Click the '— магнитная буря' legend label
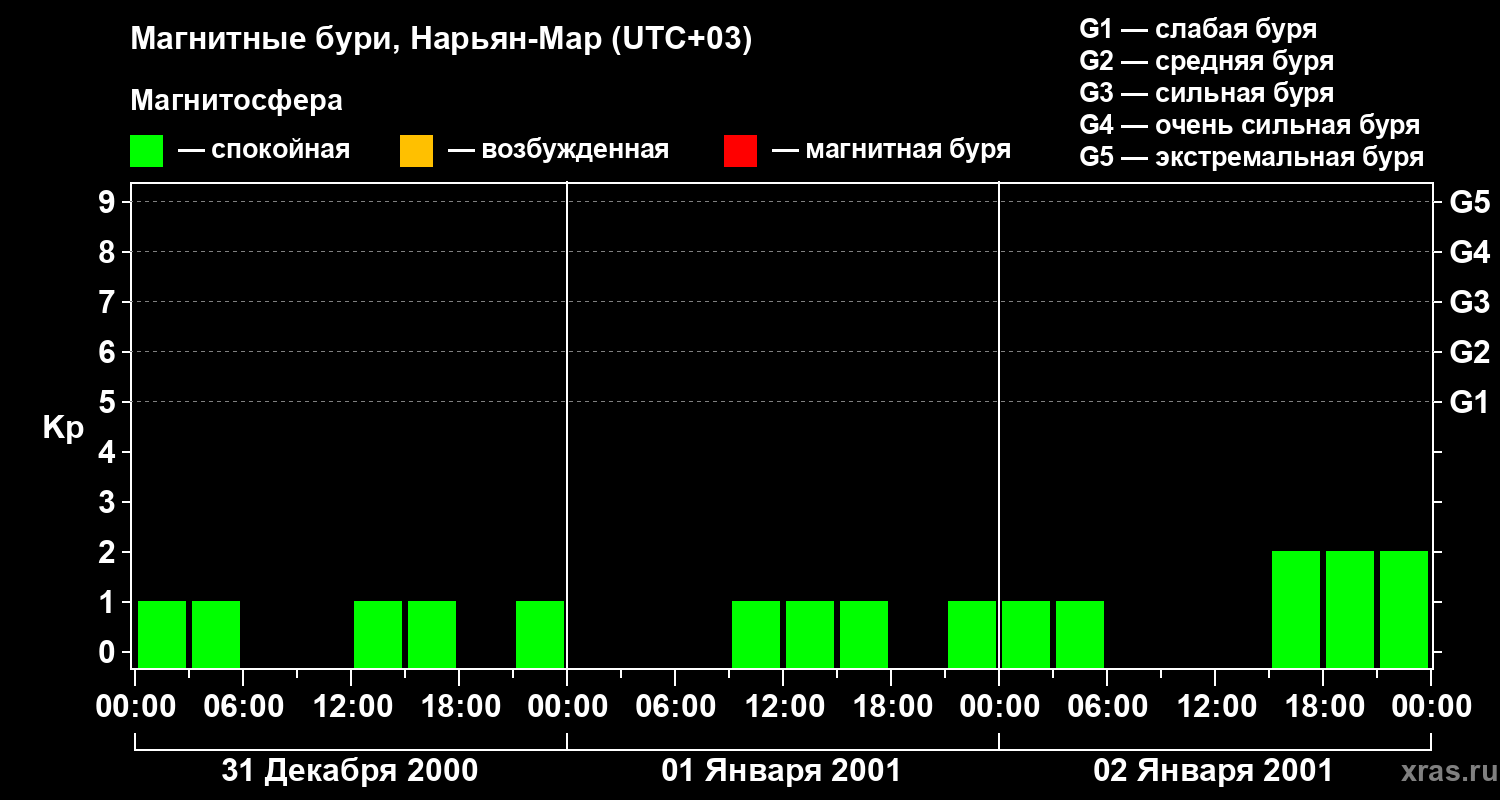1500x800 pixels. pos(891,150)
